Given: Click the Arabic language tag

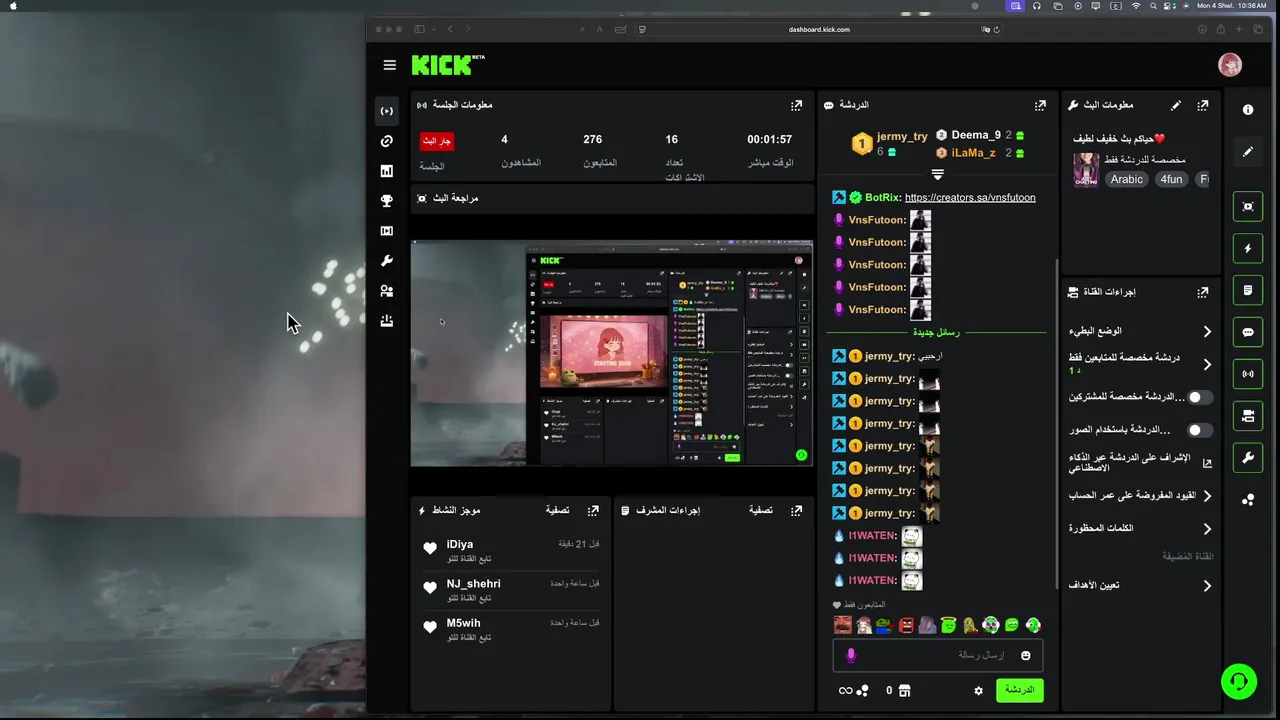Looking at the screenshot, I should (1127, 179).
